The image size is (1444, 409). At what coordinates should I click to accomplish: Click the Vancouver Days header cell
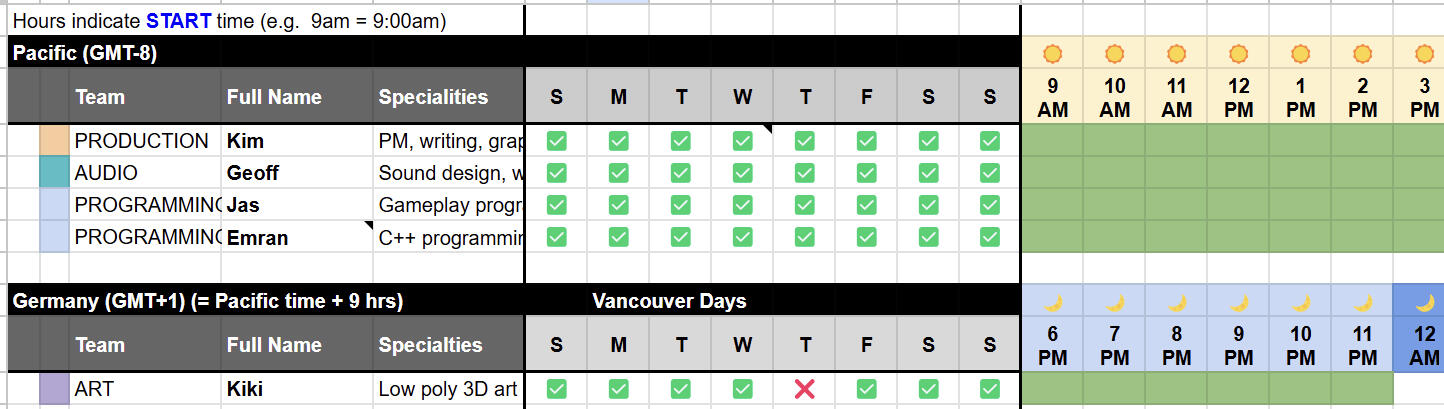(669, 301)
